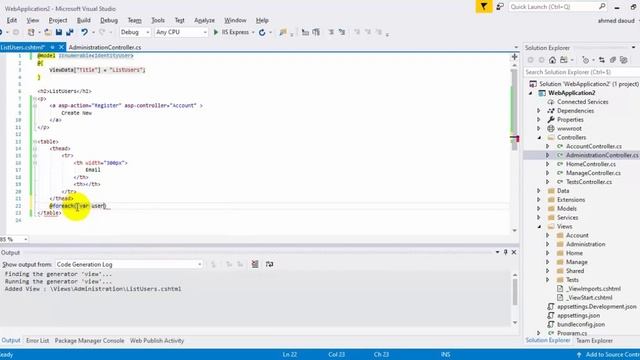Viewport: 640px width, 360px height.
Task: Click the Uncomment Selection toolbar icon
Action: click(342, 32)
